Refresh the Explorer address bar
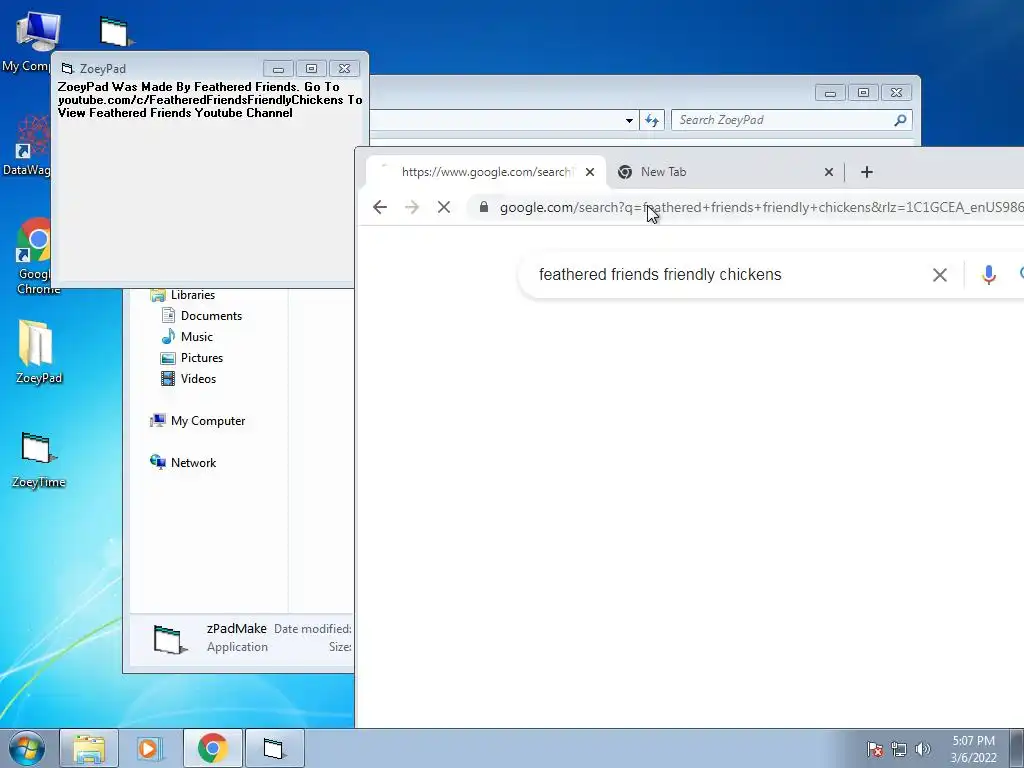The image size is (1024, 768). point(652,120)
